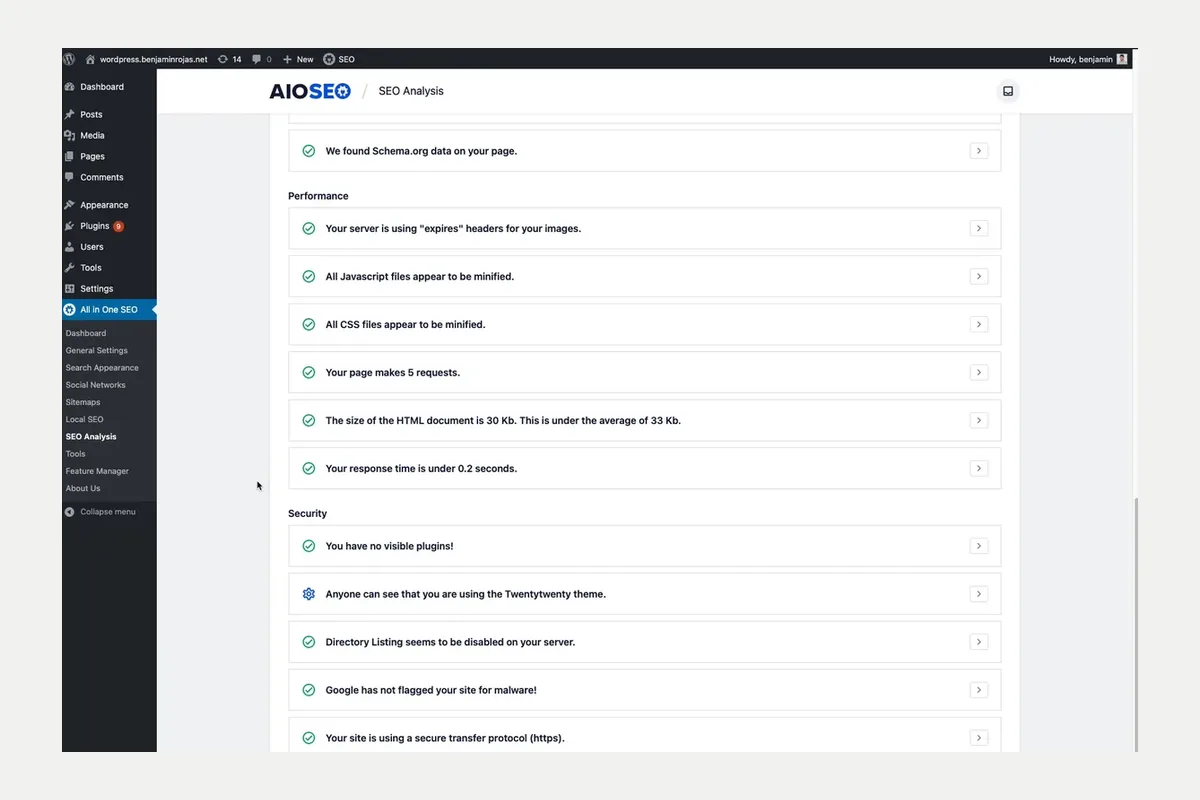Screen dimensions: 1200x800
Task: Expand the "expires" headers result
Action: point(979,228)
